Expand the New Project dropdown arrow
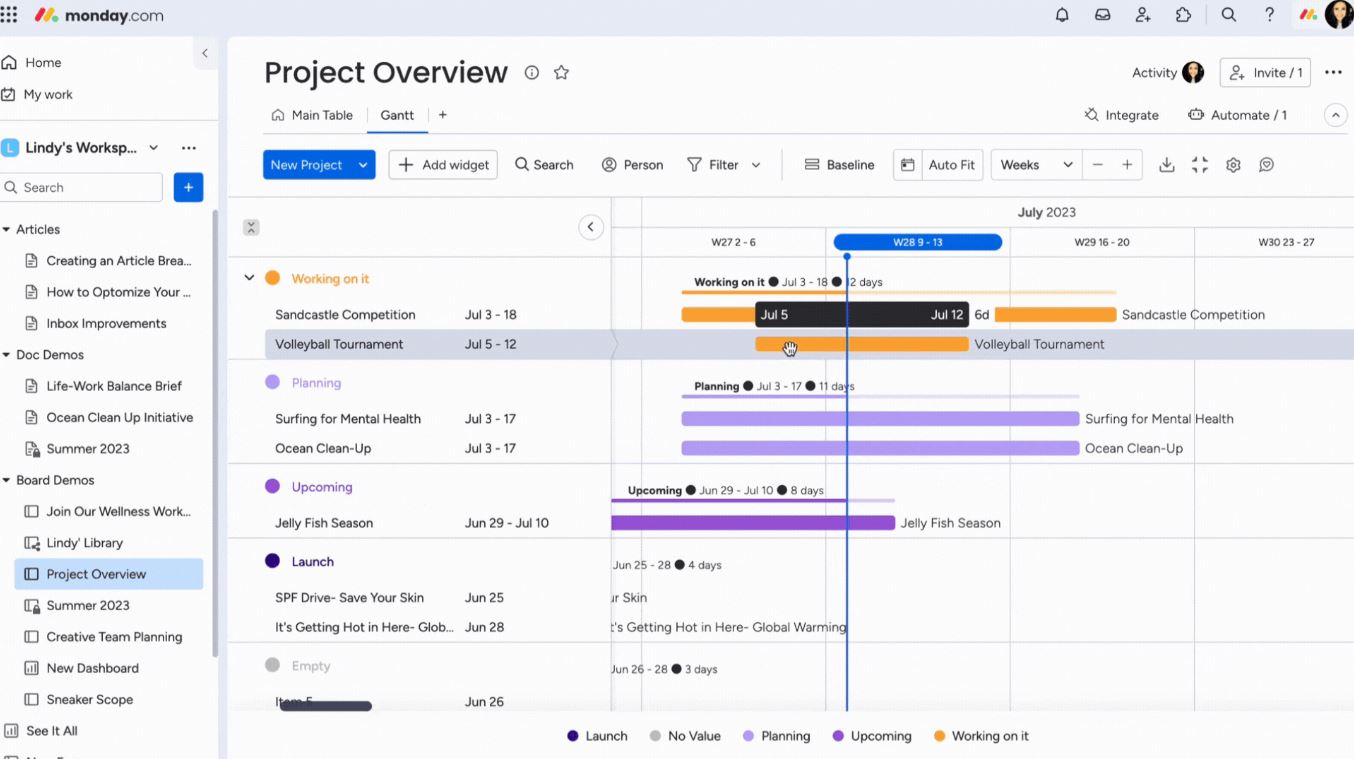The width and height of the screenshot is (1354, 759). click(x=363, y=165)
